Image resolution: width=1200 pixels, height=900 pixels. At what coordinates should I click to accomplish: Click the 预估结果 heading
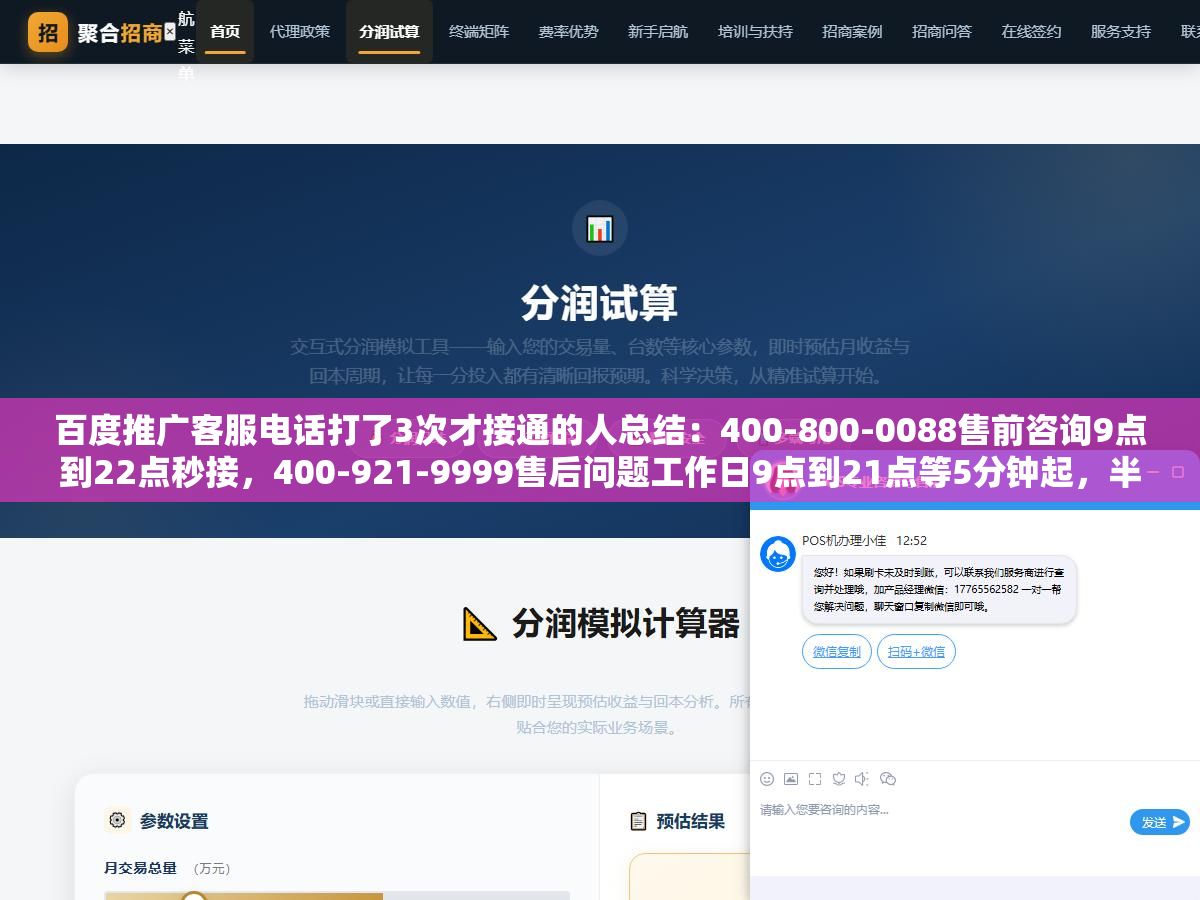click(x=691, y=821)
